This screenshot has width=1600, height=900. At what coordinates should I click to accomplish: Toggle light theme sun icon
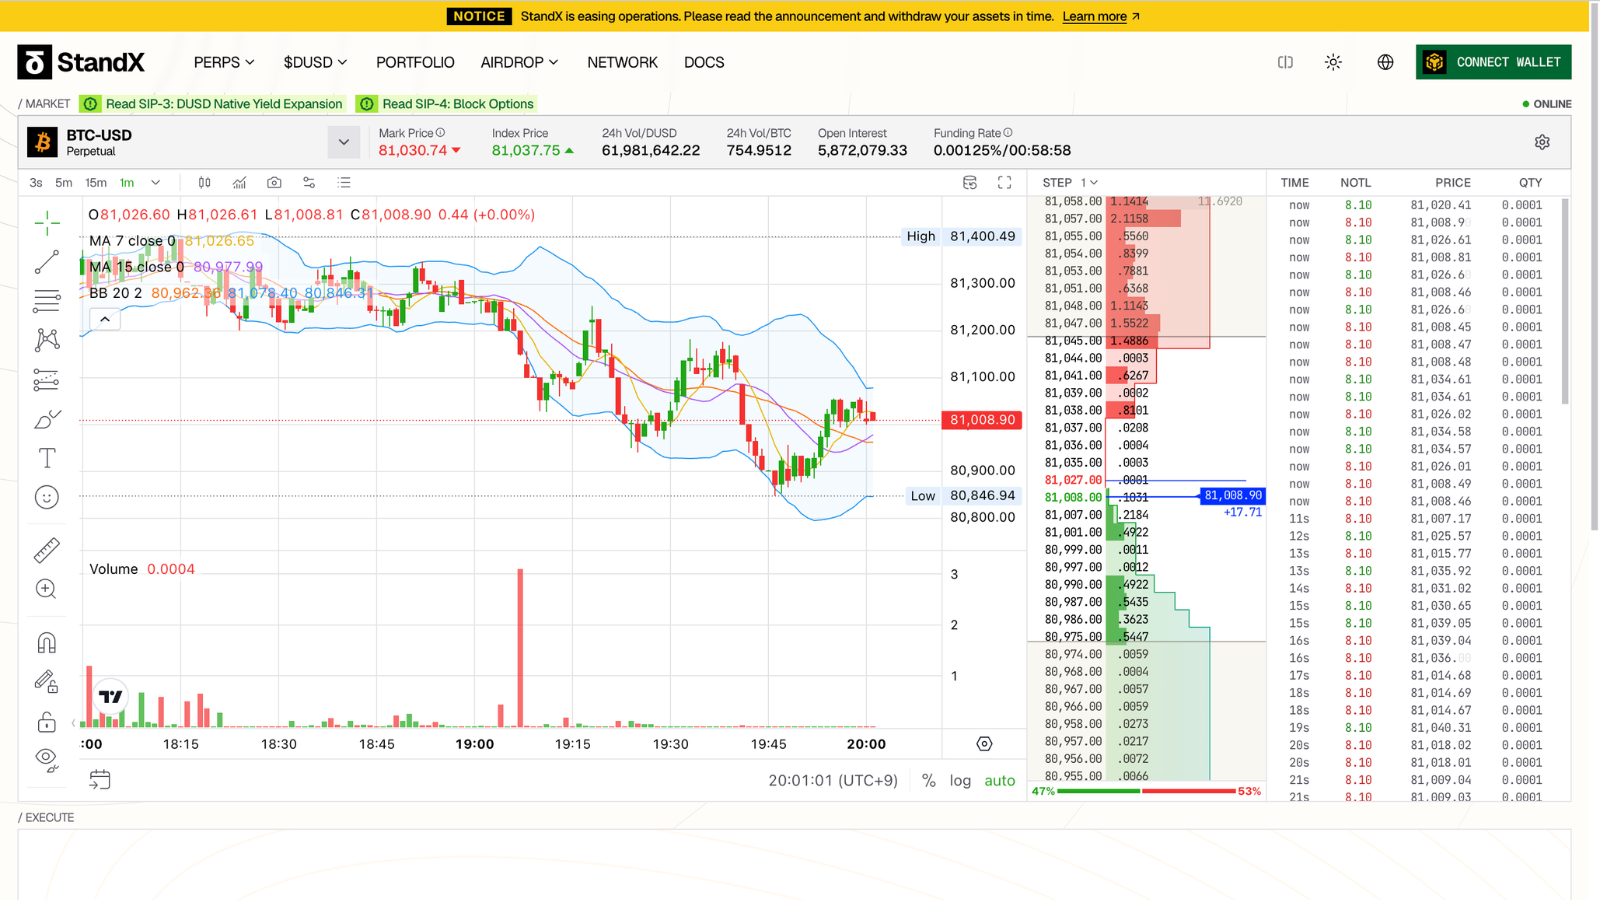point(1333,62)
